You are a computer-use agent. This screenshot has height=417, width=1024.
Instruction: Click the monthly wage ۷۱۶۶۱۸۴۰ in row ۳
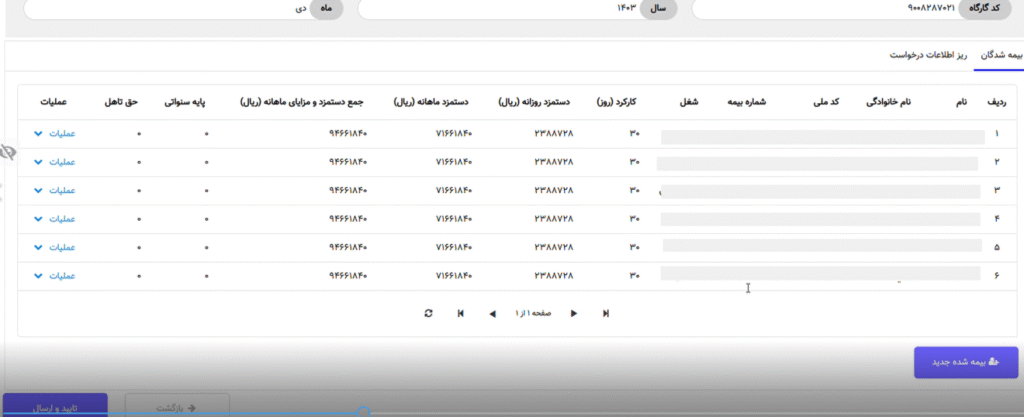(x=453, y=191)
